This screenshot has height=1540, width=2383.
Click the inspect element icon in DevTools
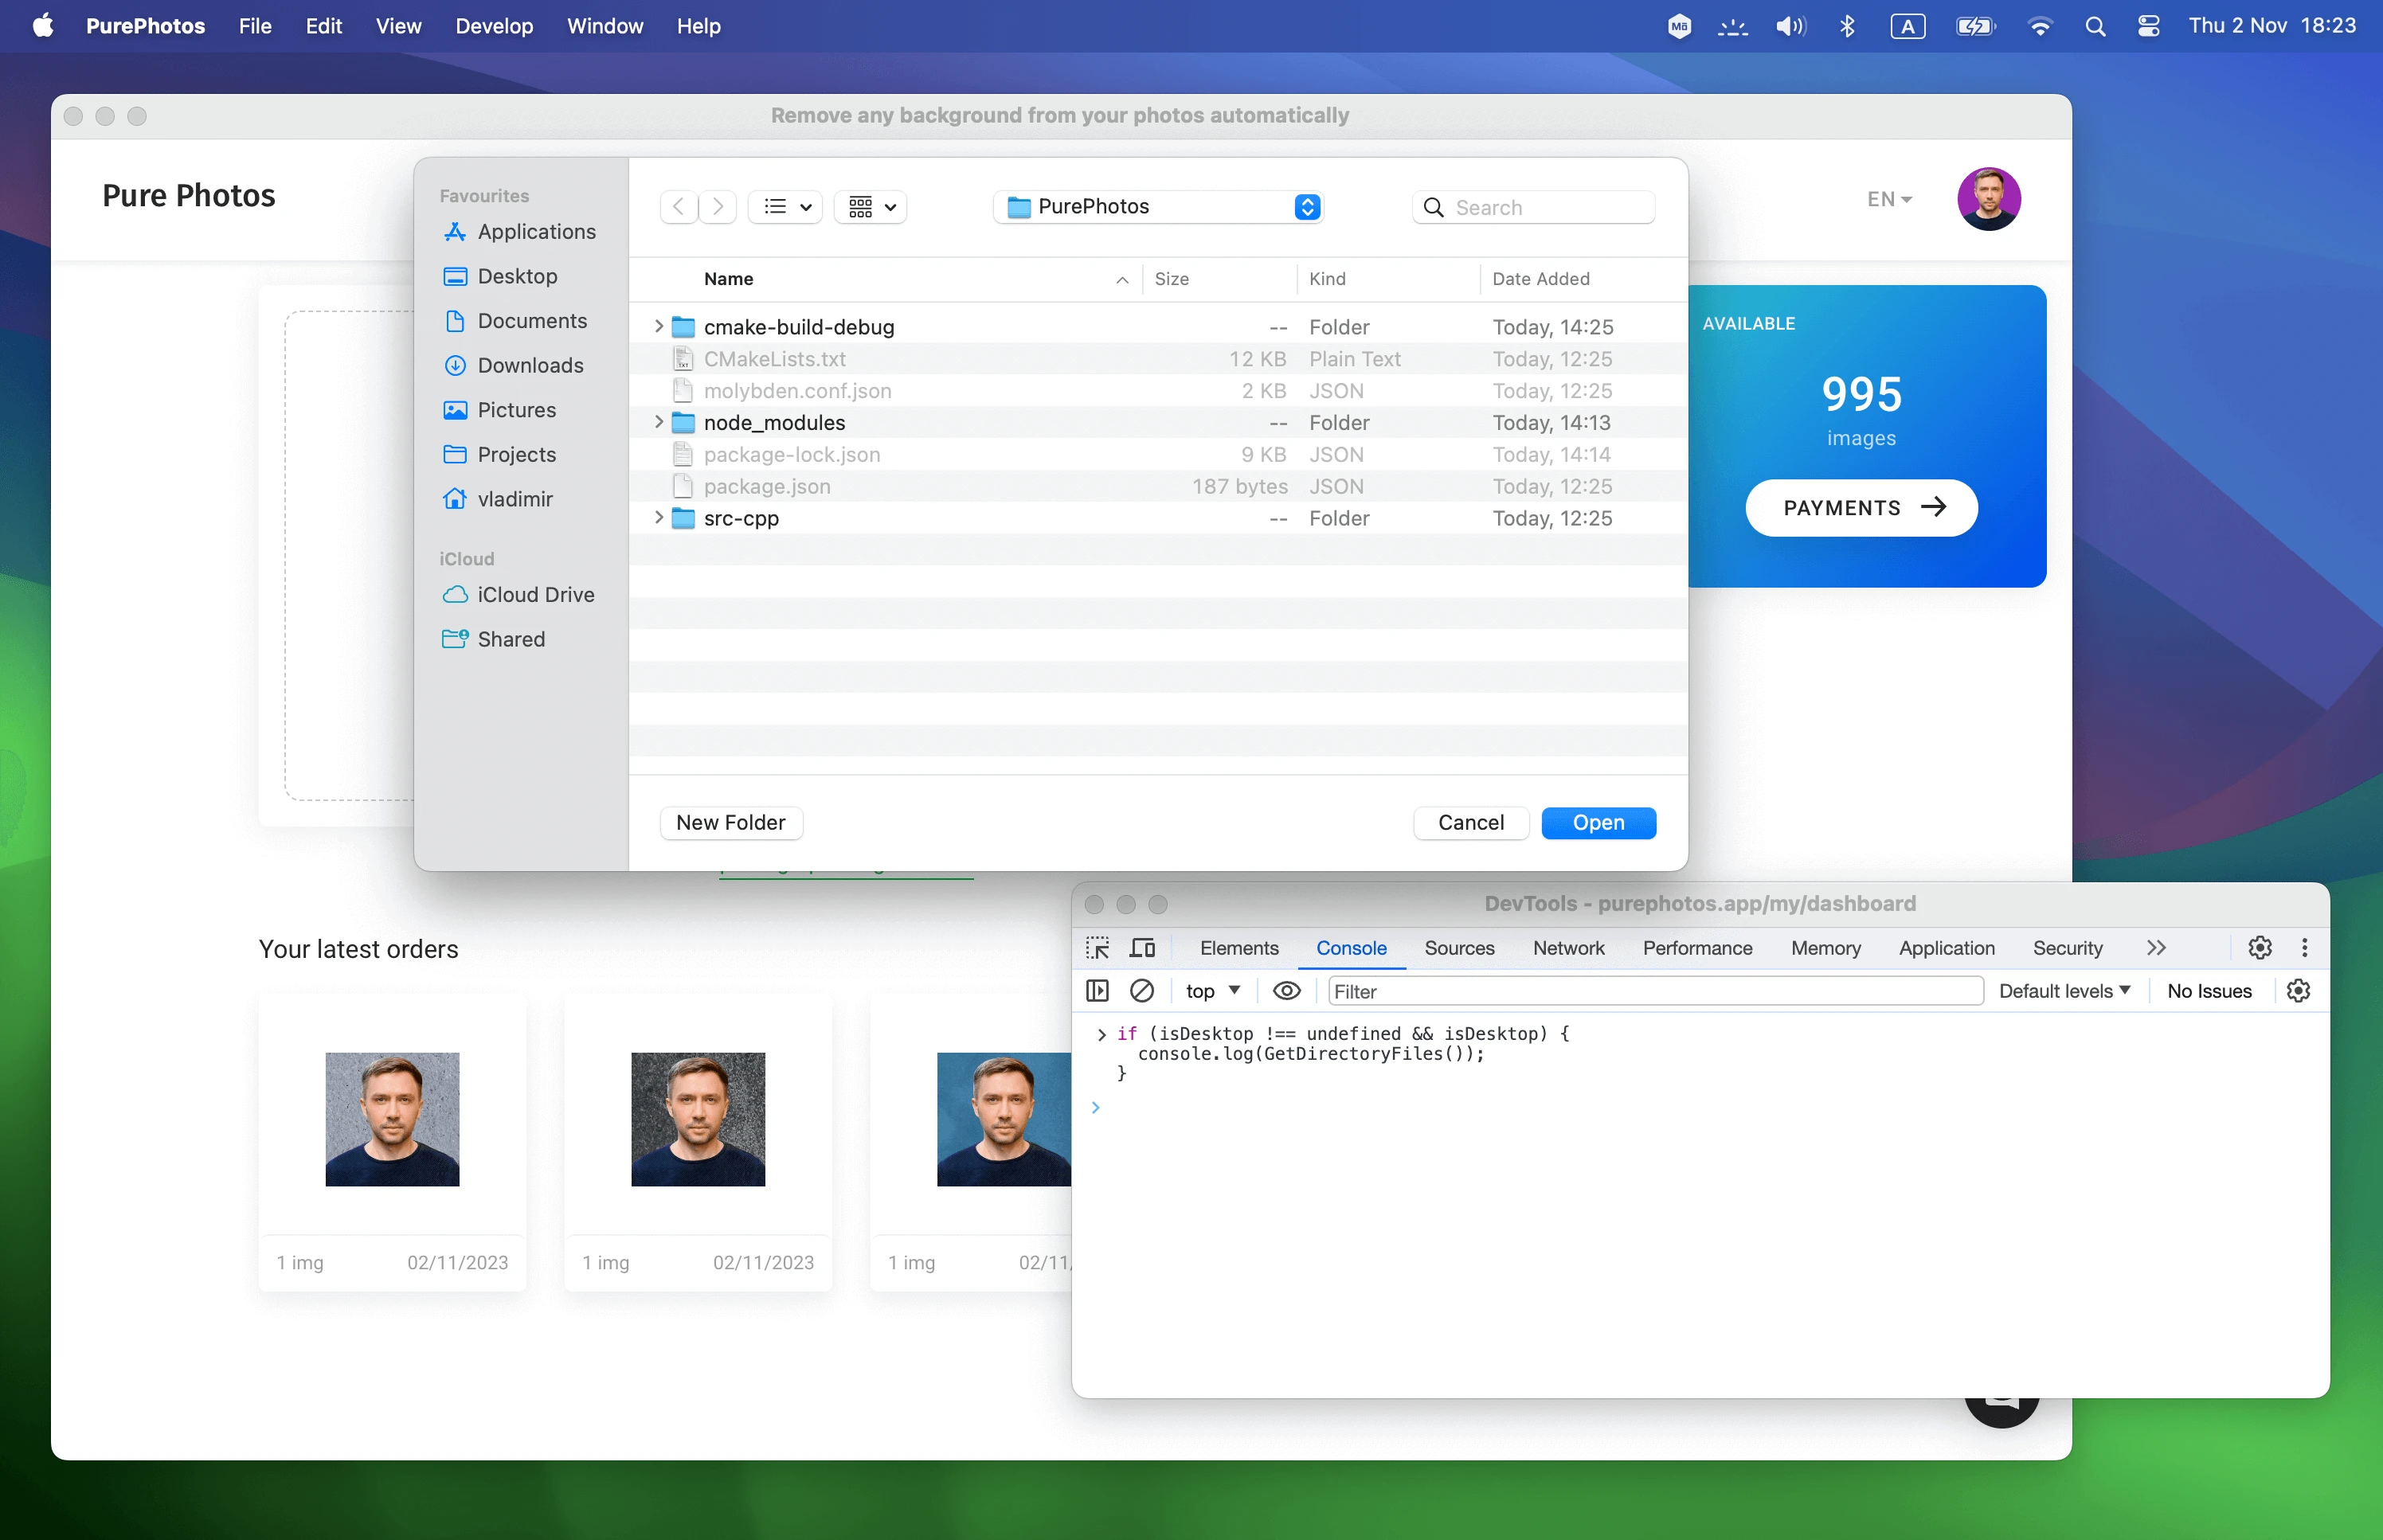(1099, 946)
